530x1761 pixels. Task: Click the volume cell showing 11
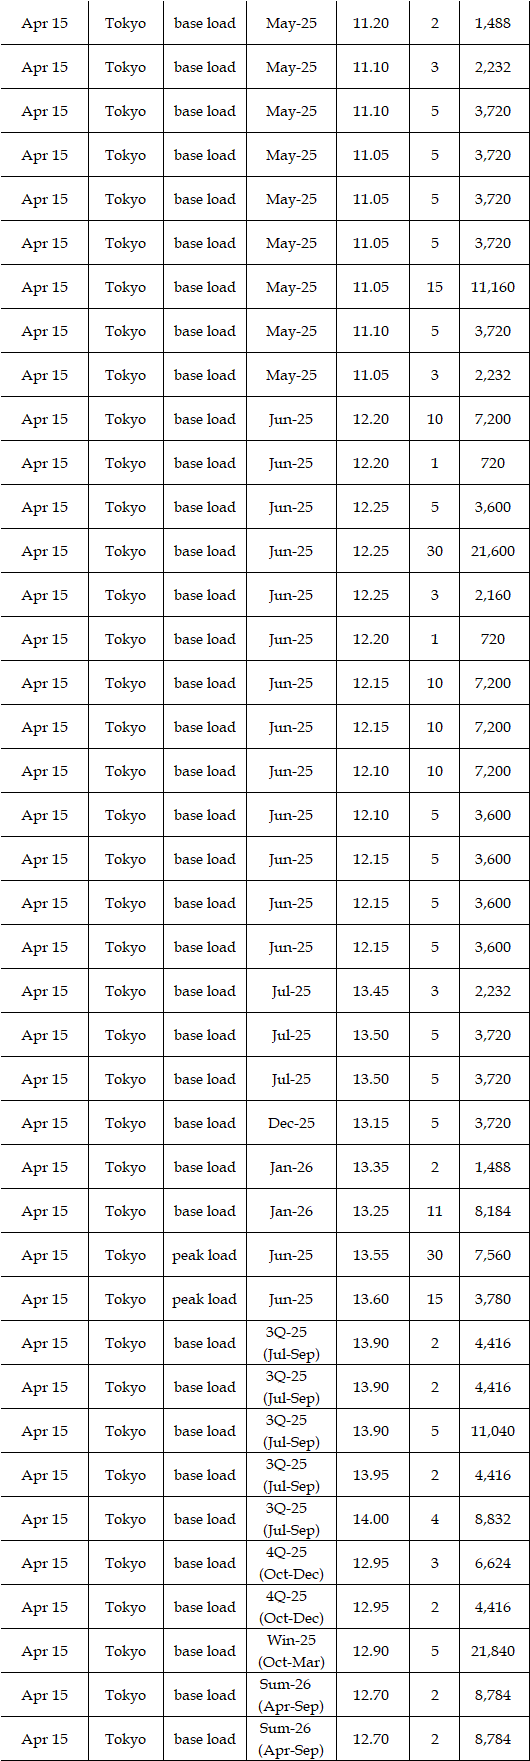click(435, 1211)
